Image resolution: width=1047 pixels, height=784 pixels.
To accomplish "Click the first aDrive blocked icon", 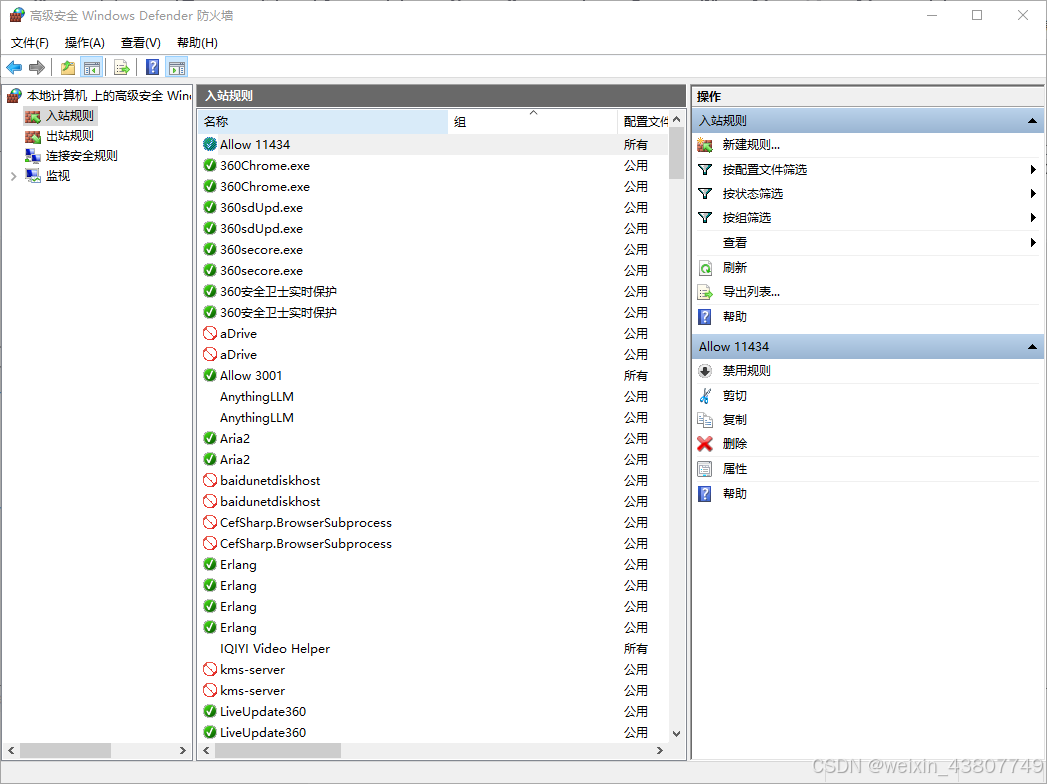I will tap(210, 333).
